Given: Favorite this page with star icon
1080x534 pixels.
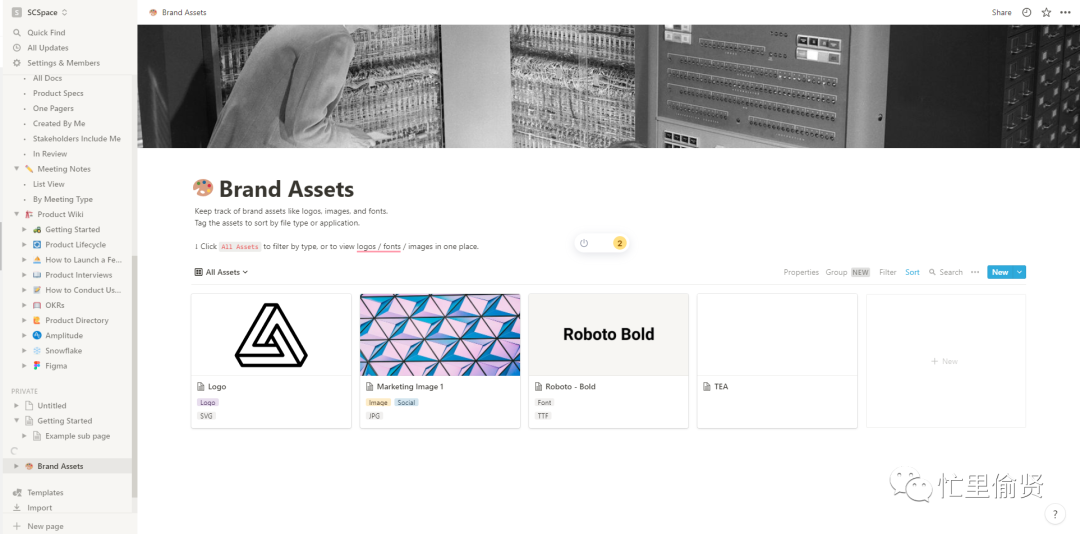Looking at the screenshot, I should point(1046,13).
